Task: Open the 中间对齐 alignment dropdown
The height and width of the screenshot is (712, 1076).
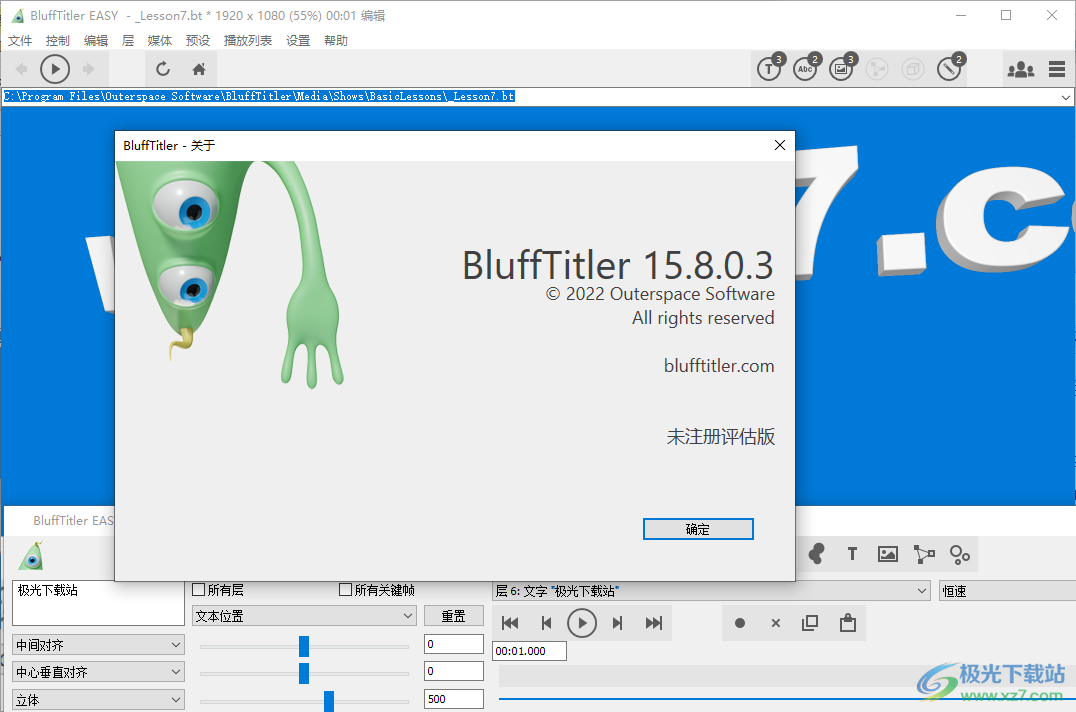Action: 99,645
